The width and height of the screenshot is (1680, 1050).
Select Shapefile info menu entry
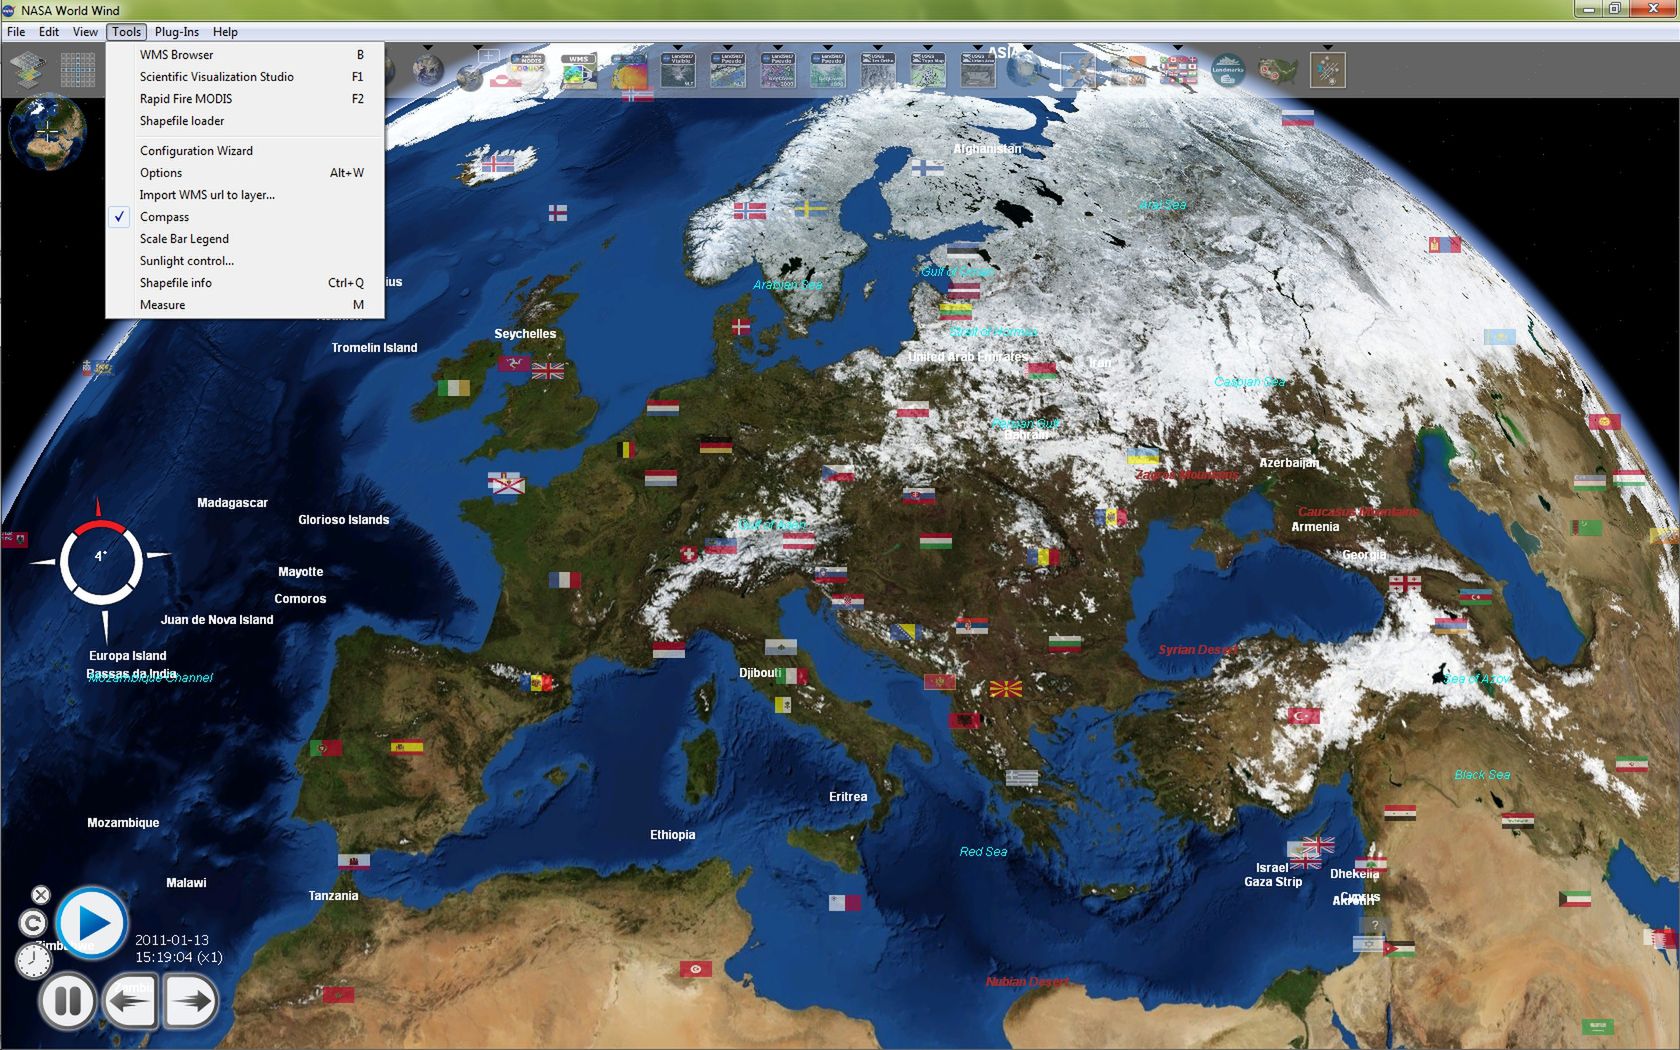coord(245,283)
